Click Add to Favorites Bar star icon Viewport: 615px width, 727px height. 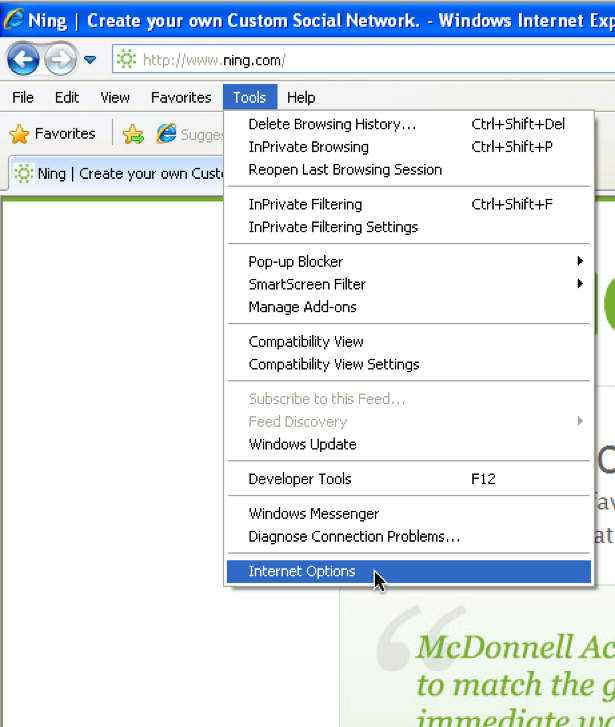133,134
